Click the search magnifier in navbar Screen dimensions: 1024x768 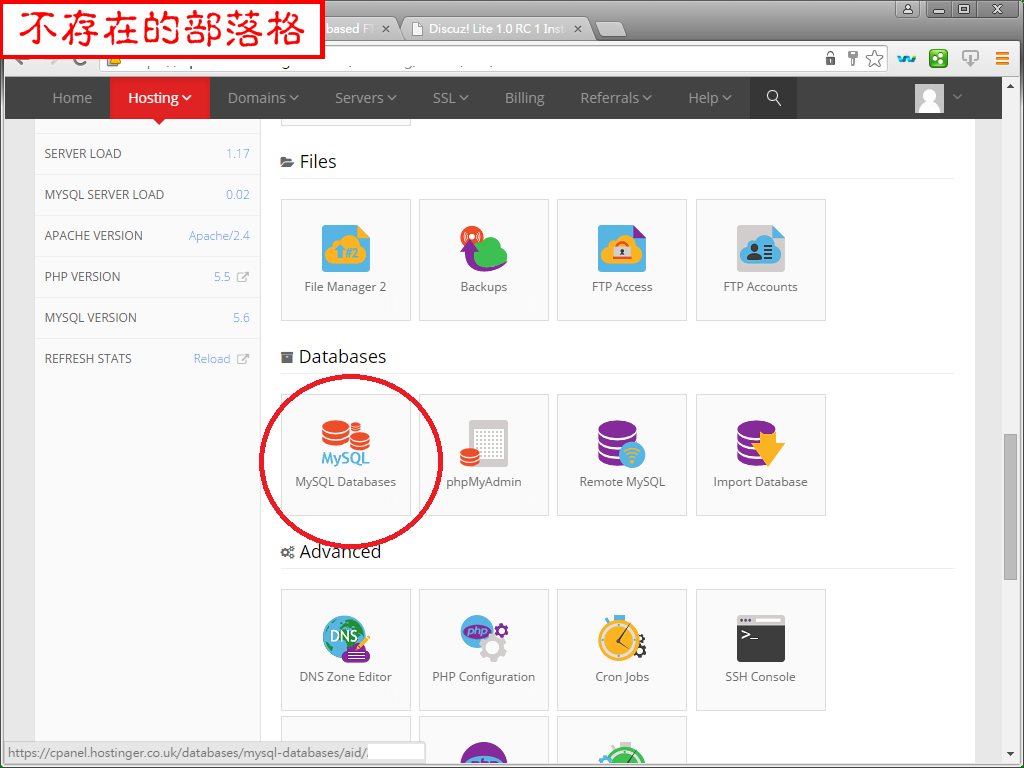click(773, 98)
